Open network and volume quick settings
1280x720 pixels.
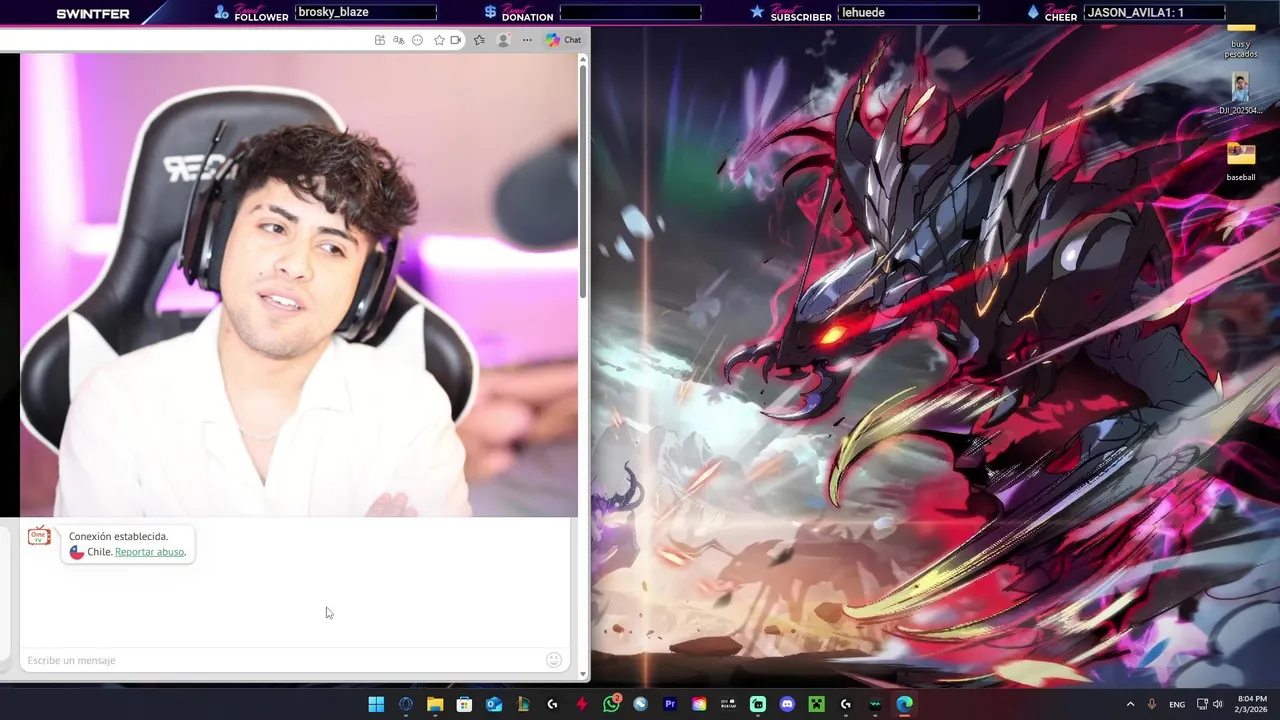point(1210,704)
